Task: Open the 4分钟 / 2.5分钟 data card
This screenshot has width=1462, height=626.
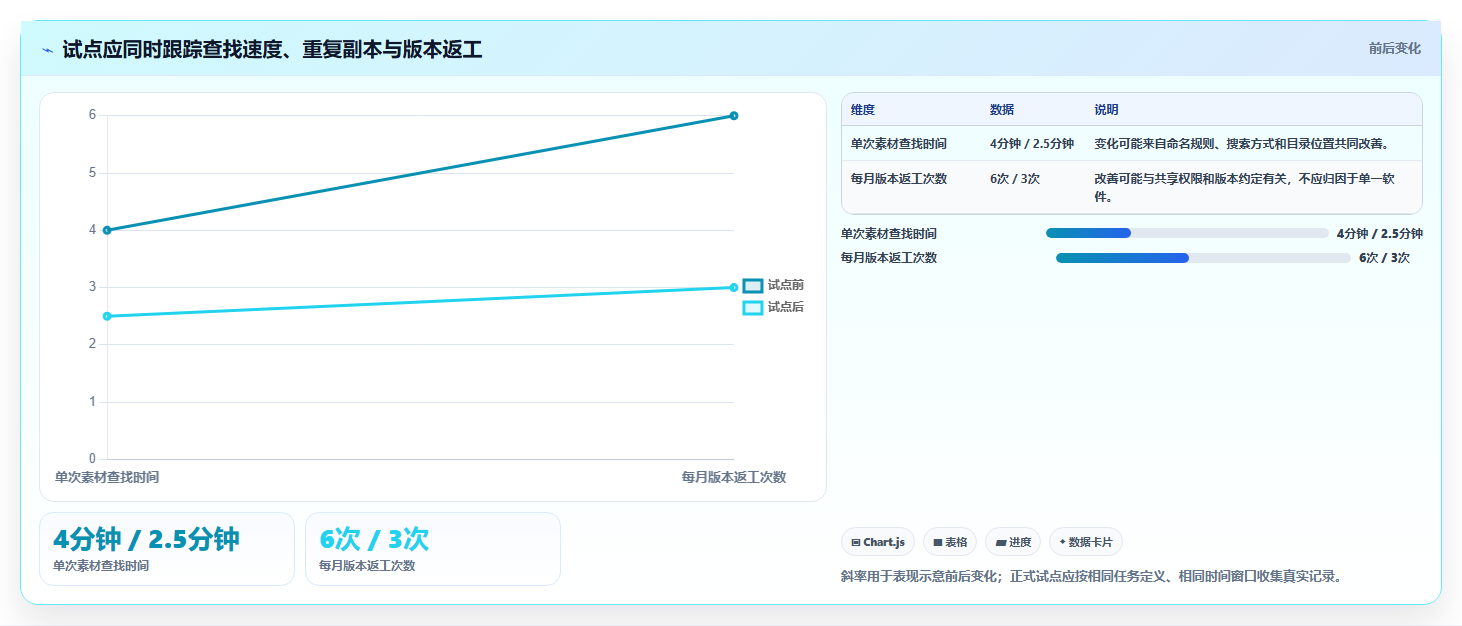Action: click(167, 549)
